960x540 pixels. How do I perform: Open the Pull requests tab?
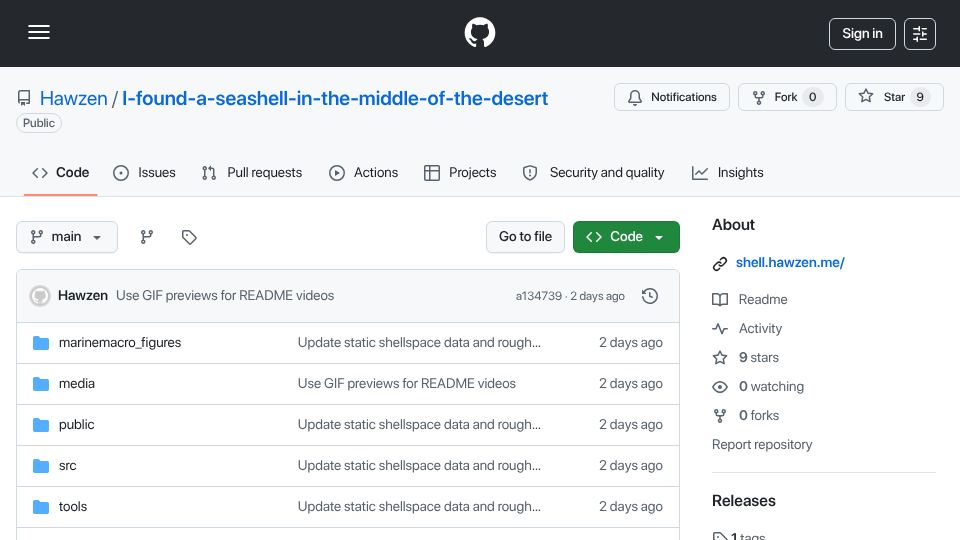pos(252,173)
